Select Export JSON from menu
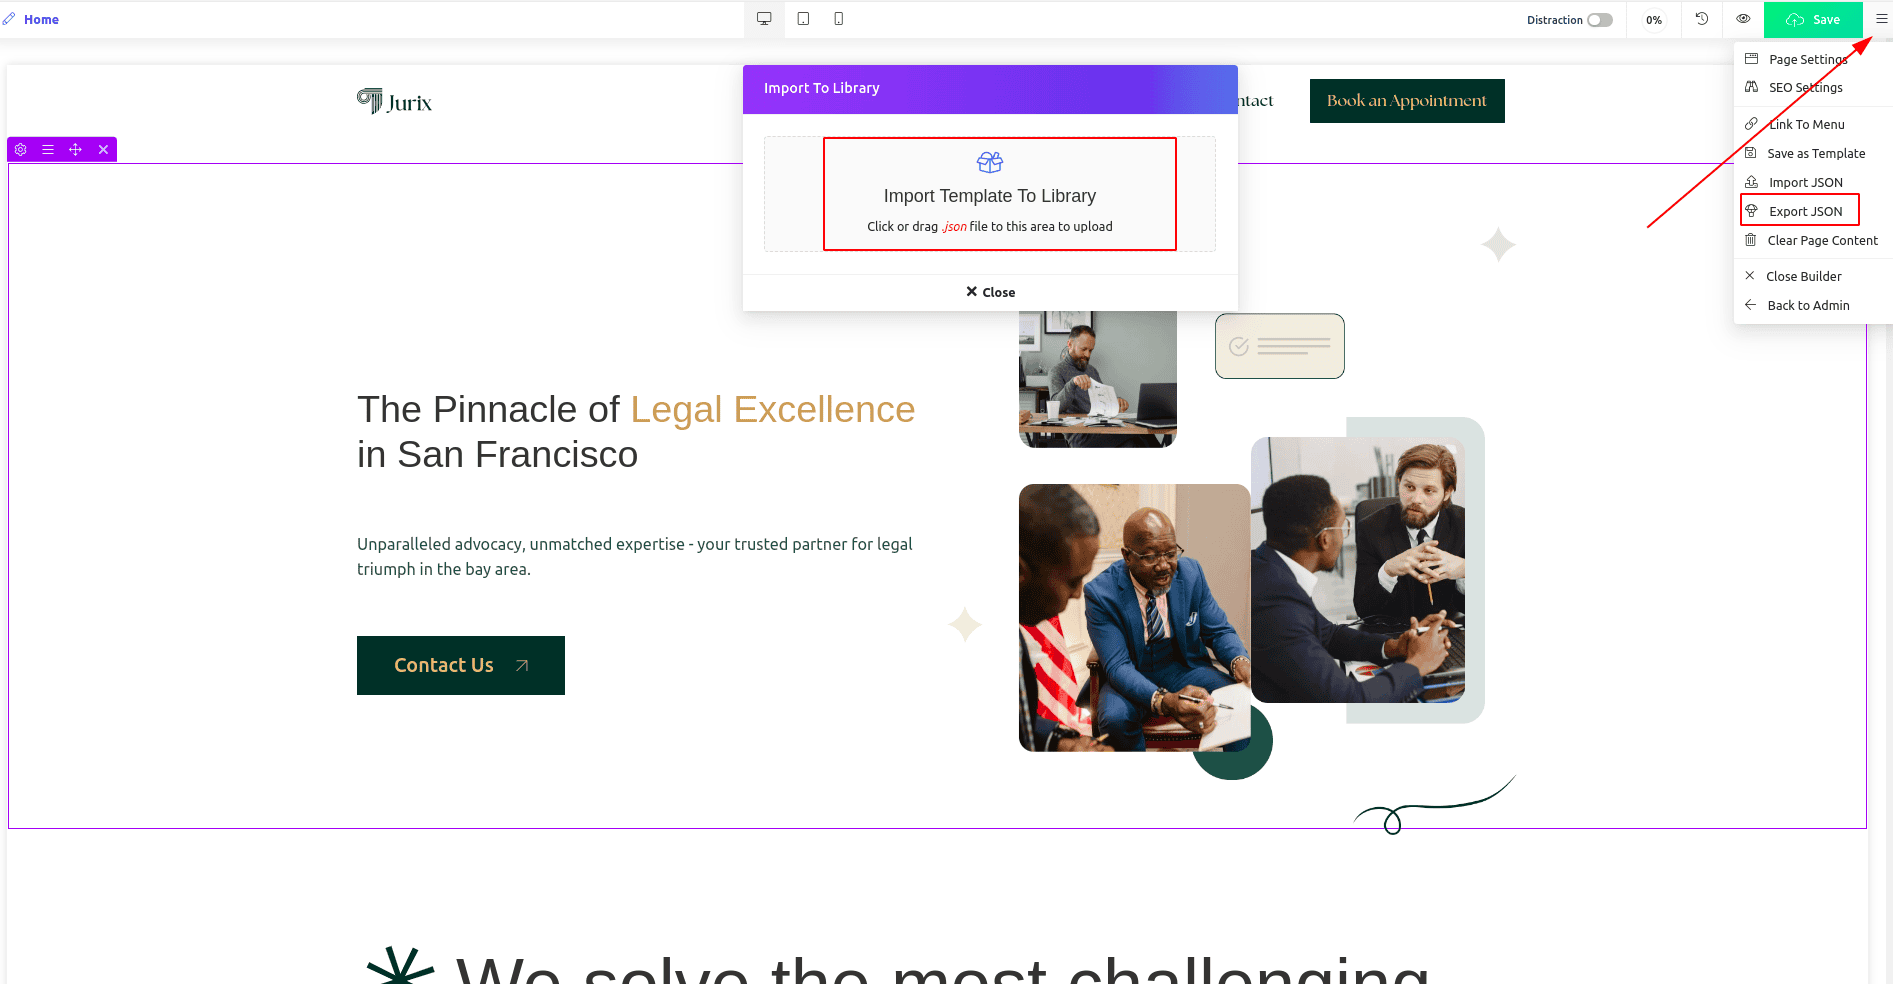The image size is (1893, 984). tap(1804, 211)
